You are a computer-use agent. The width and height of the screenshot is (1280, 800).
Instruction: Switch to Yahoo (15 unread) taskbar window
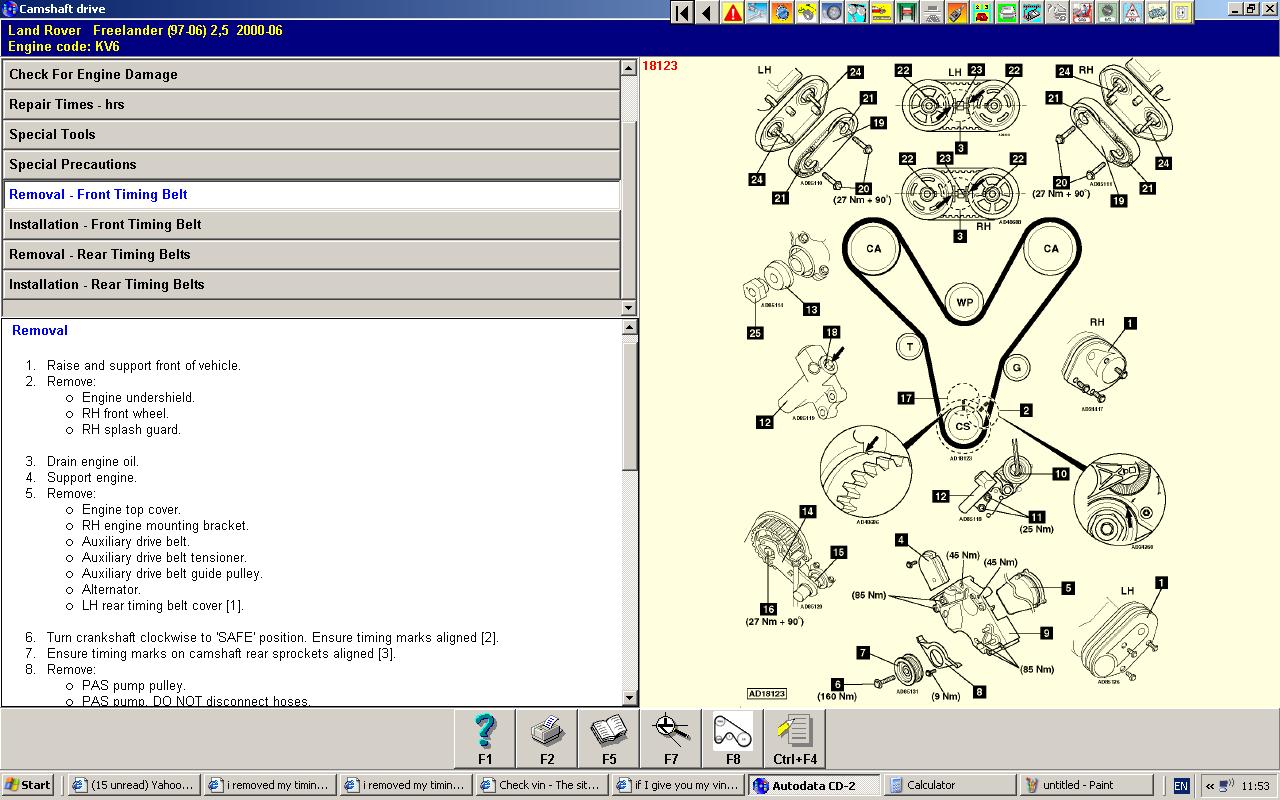coord(134,785)
